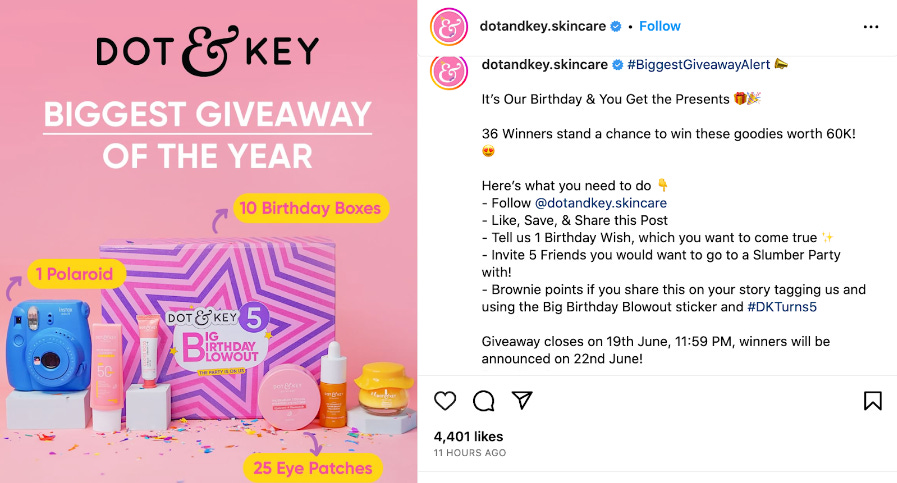Open the three-dot more options menu
897x483 pixels.
pos(871,27)
